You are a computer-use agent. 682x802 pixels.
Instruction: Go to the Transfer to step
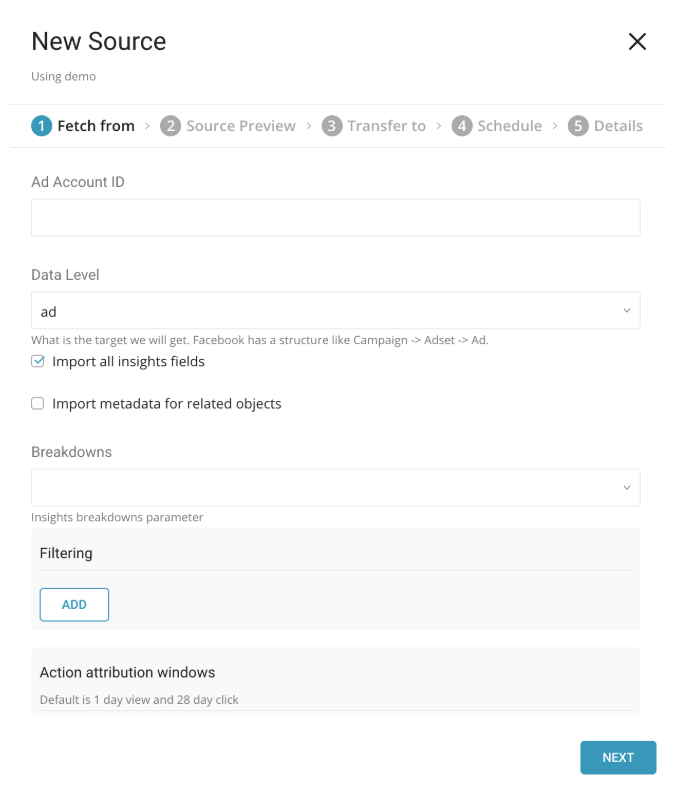point(387,126)
